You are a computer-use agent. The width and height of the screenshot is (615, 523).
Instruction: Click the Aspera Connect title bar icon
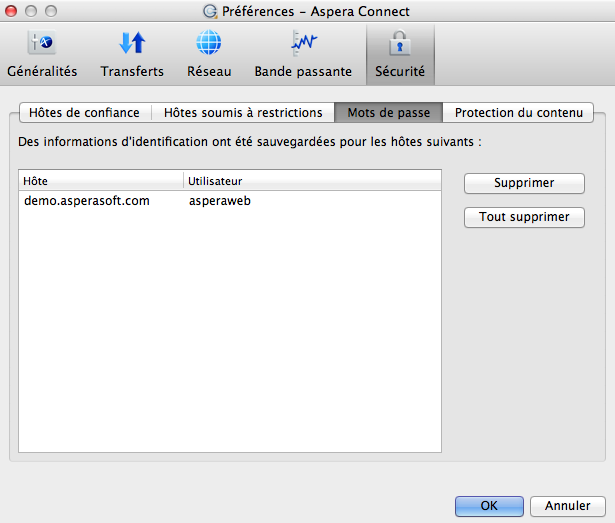pyautogui.click(x=210, y=11)
